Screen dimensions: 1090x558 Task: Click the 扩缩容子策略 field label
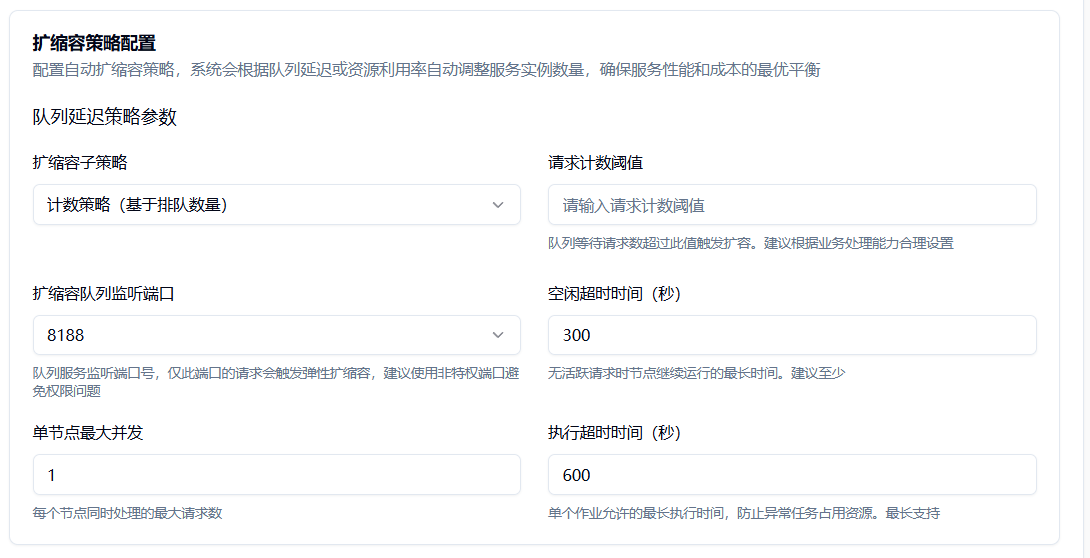[x=80, y=162]
